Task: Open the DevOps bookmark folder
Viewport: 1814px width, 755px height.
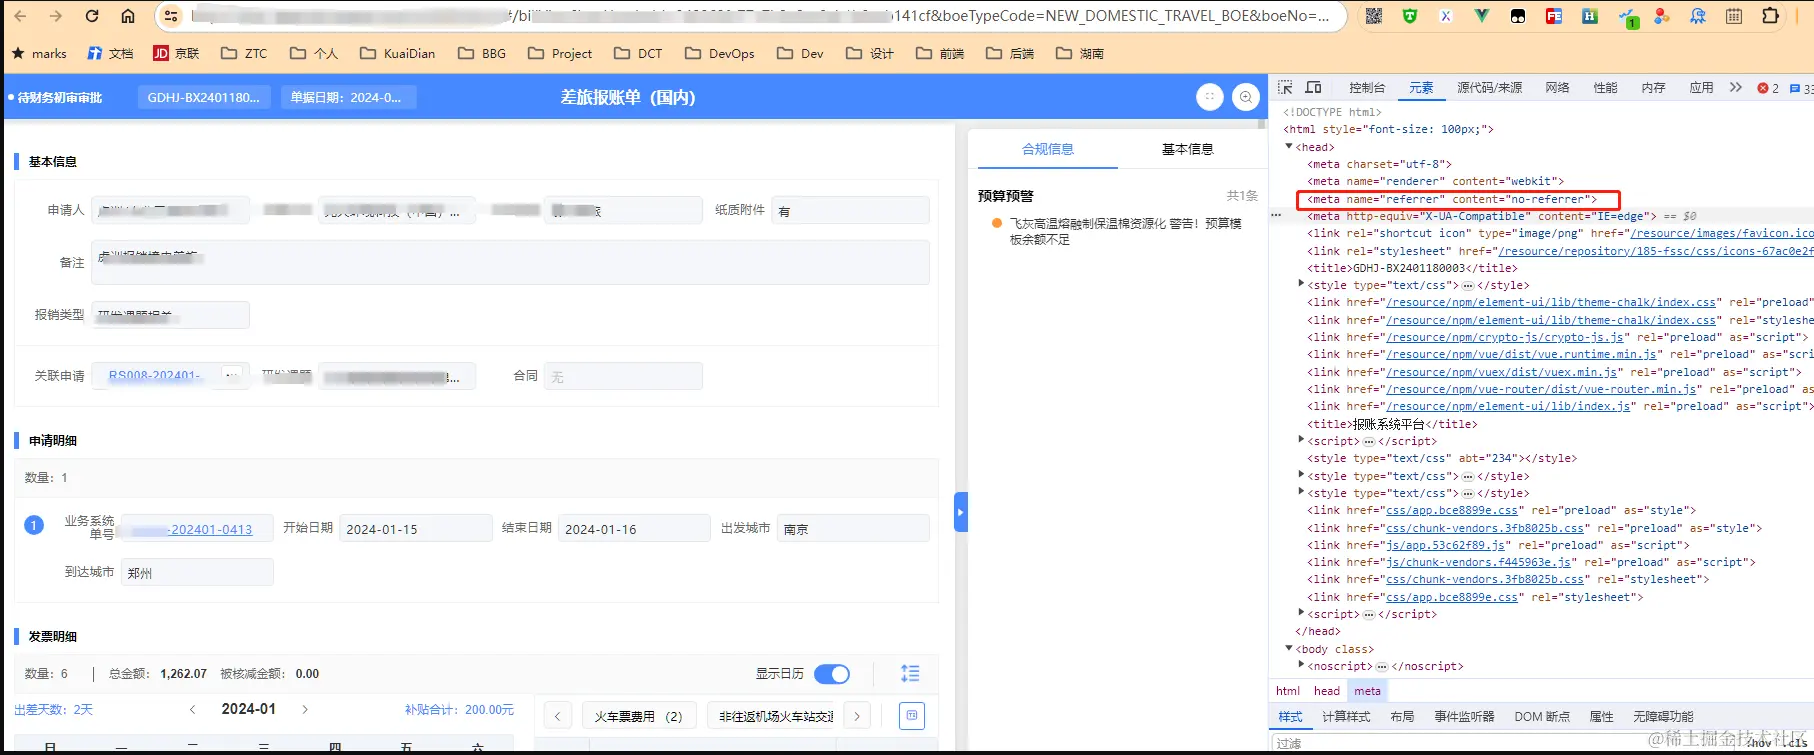Action: [719, 54]
